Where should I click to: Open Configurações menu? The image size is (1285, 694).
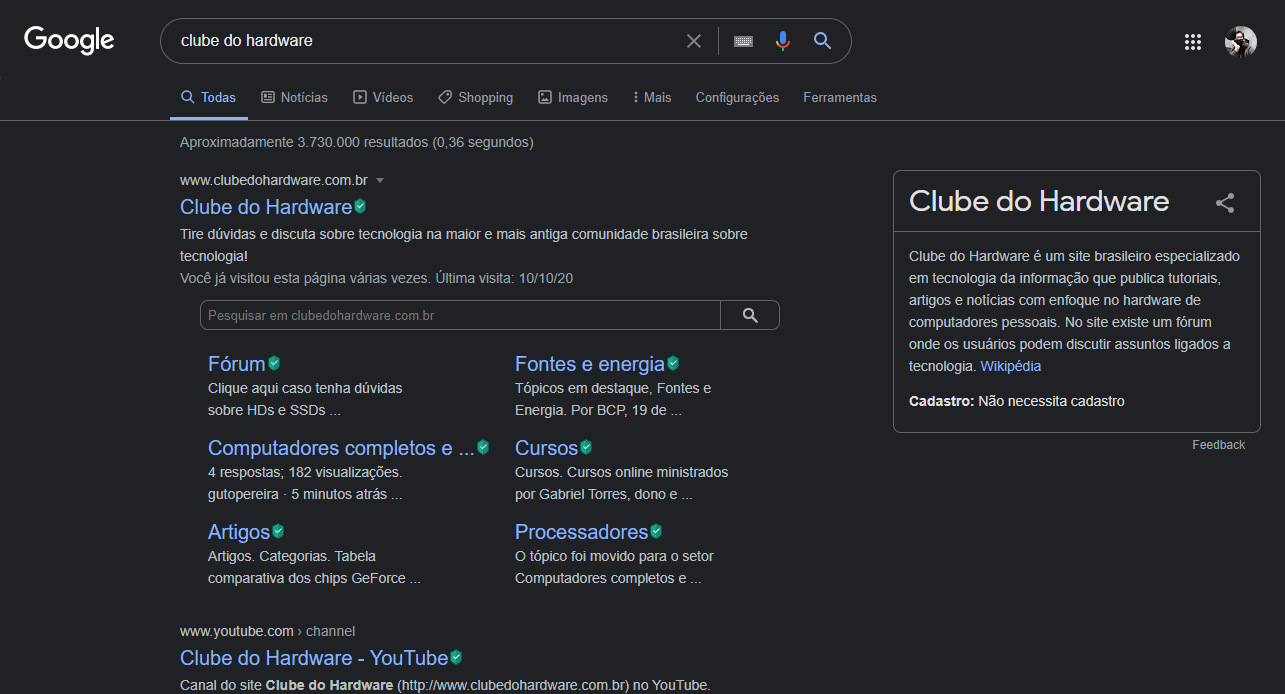point(737,97)
